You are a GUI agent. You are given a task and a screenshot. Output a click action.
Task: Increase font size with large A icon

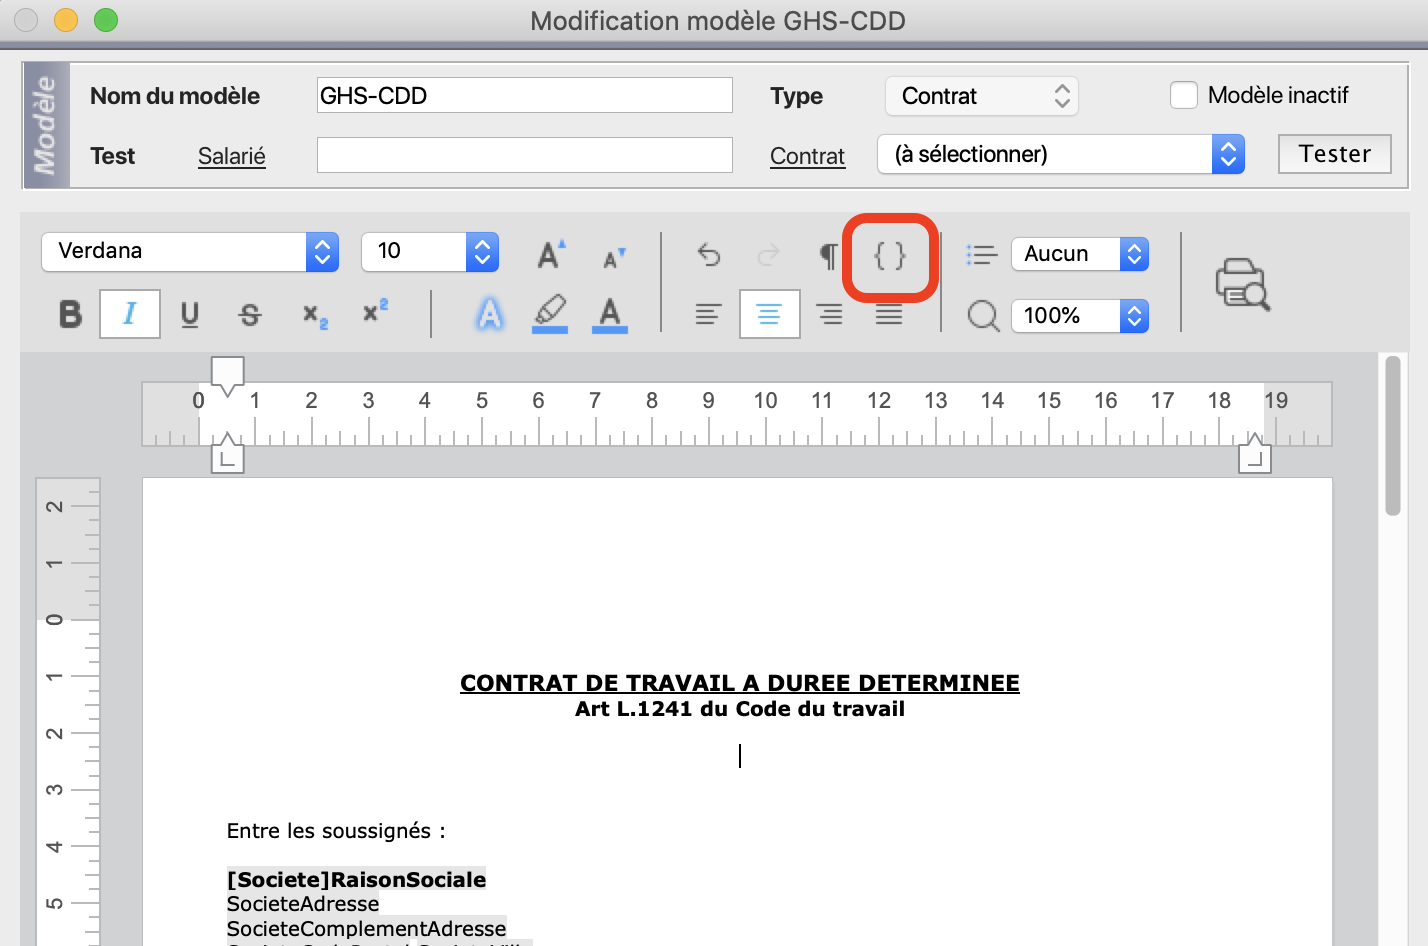[x=551, y=255]
